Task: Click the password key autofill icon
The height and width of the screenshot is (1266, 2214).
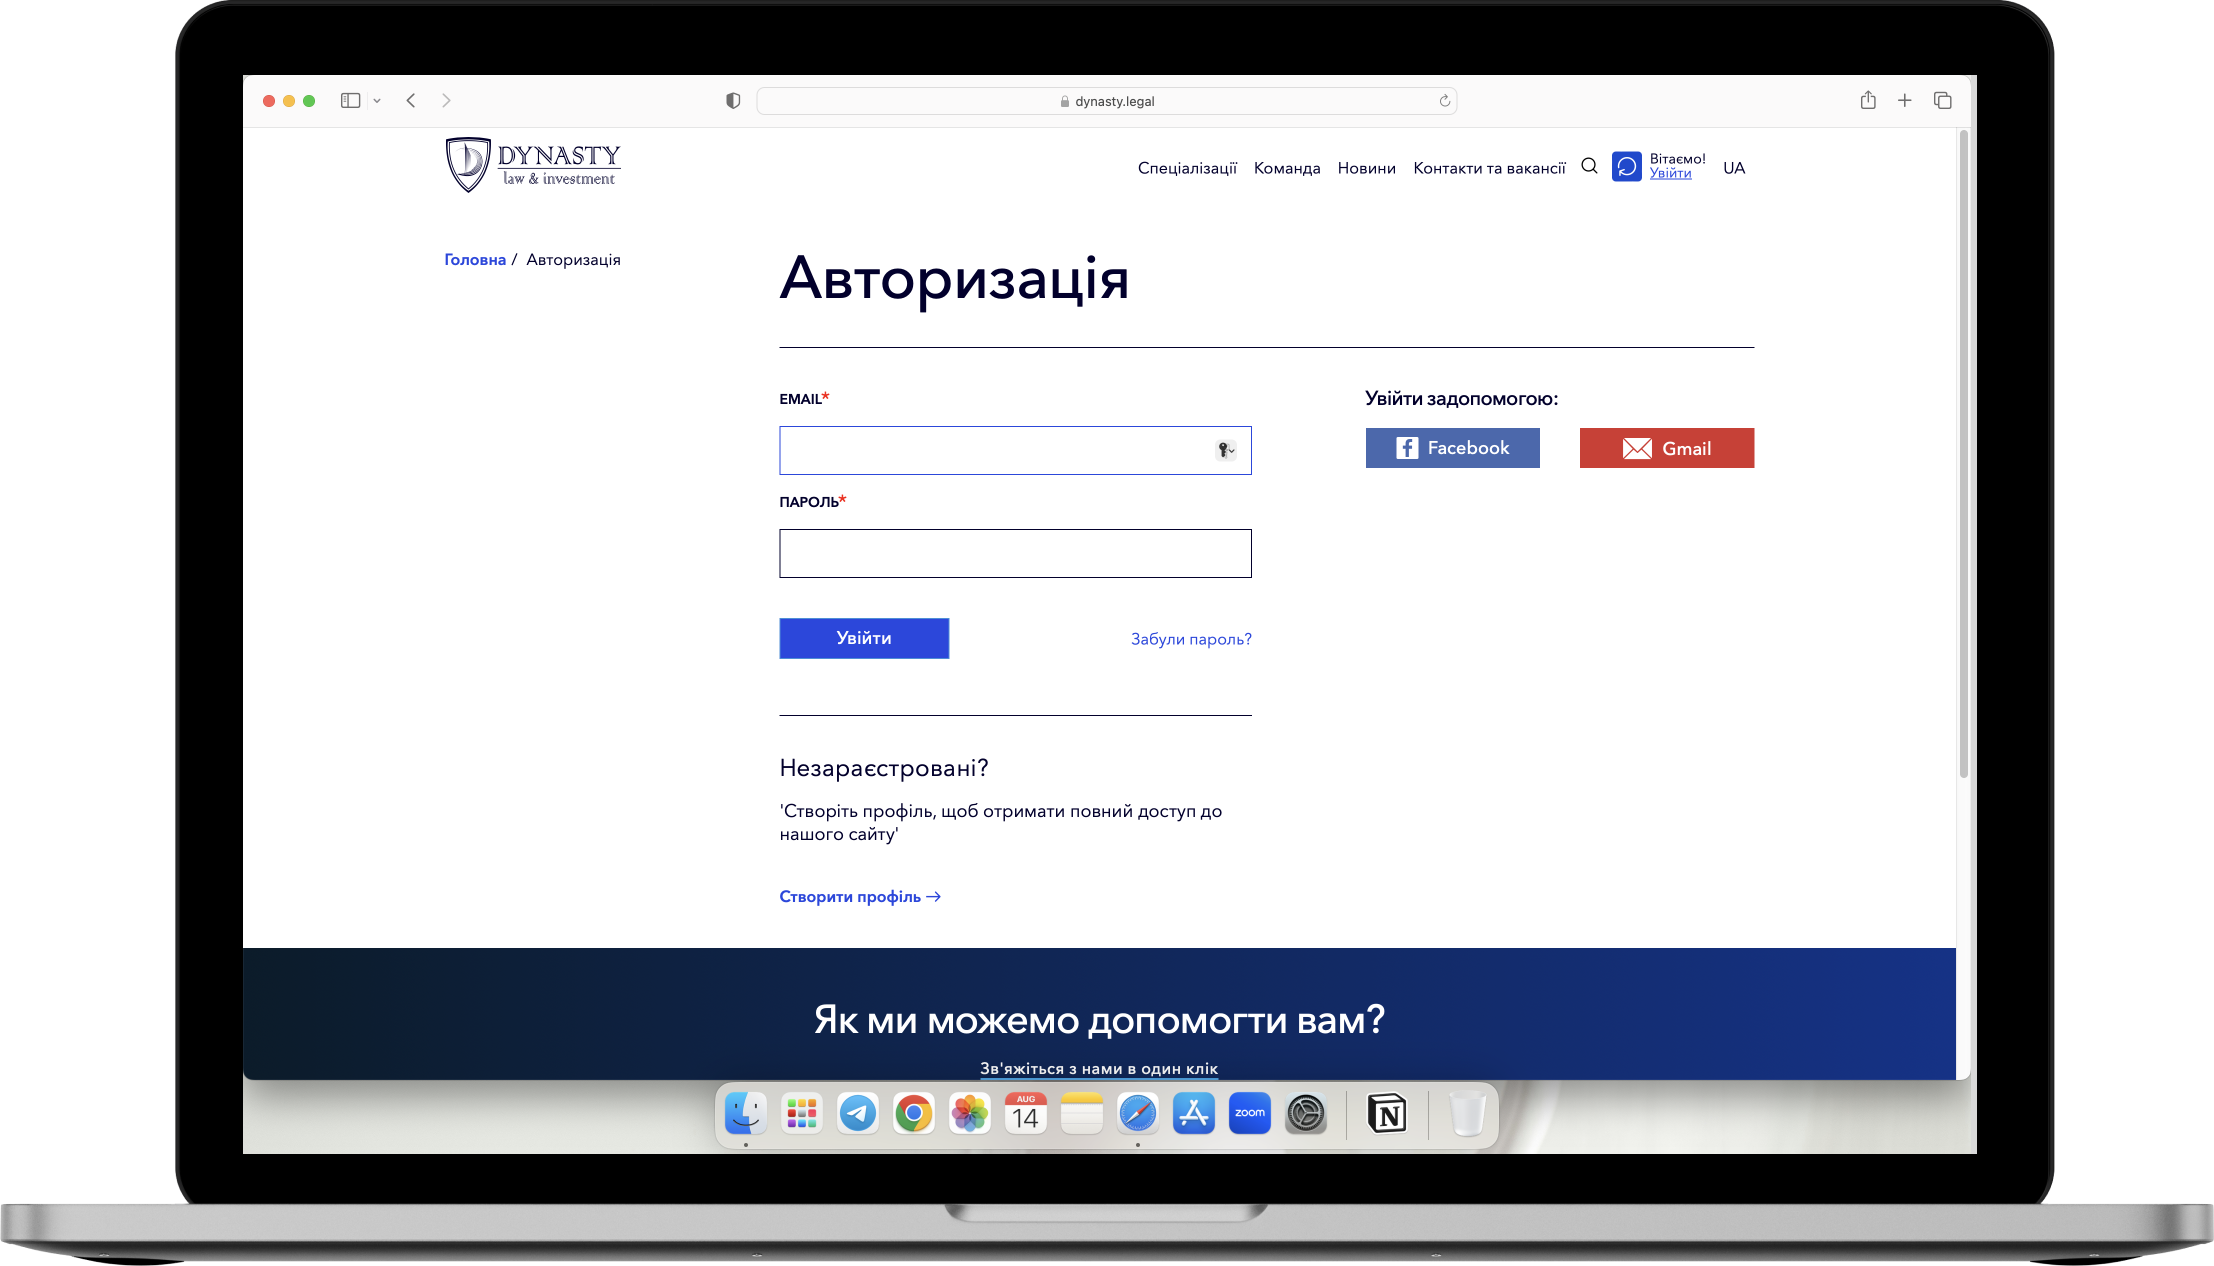Action: (1225, 450)
